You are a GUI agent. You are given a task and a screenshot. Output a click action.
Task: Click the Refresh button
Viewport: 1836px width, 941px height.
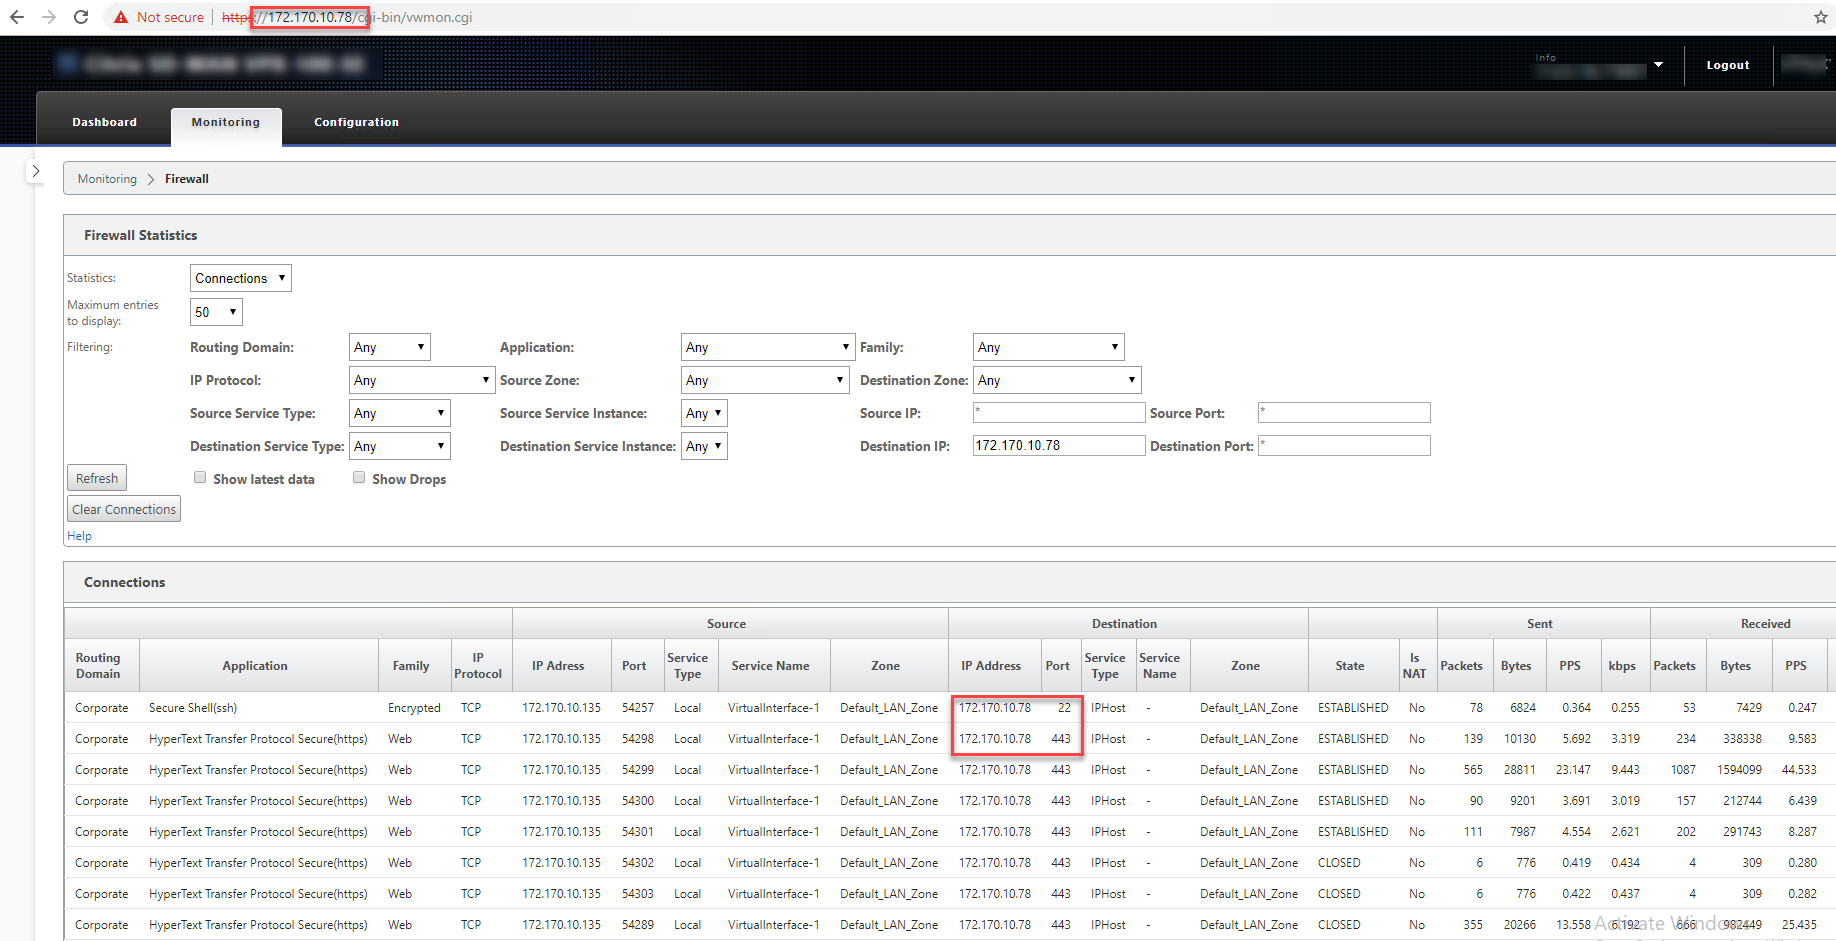(97, 478)
